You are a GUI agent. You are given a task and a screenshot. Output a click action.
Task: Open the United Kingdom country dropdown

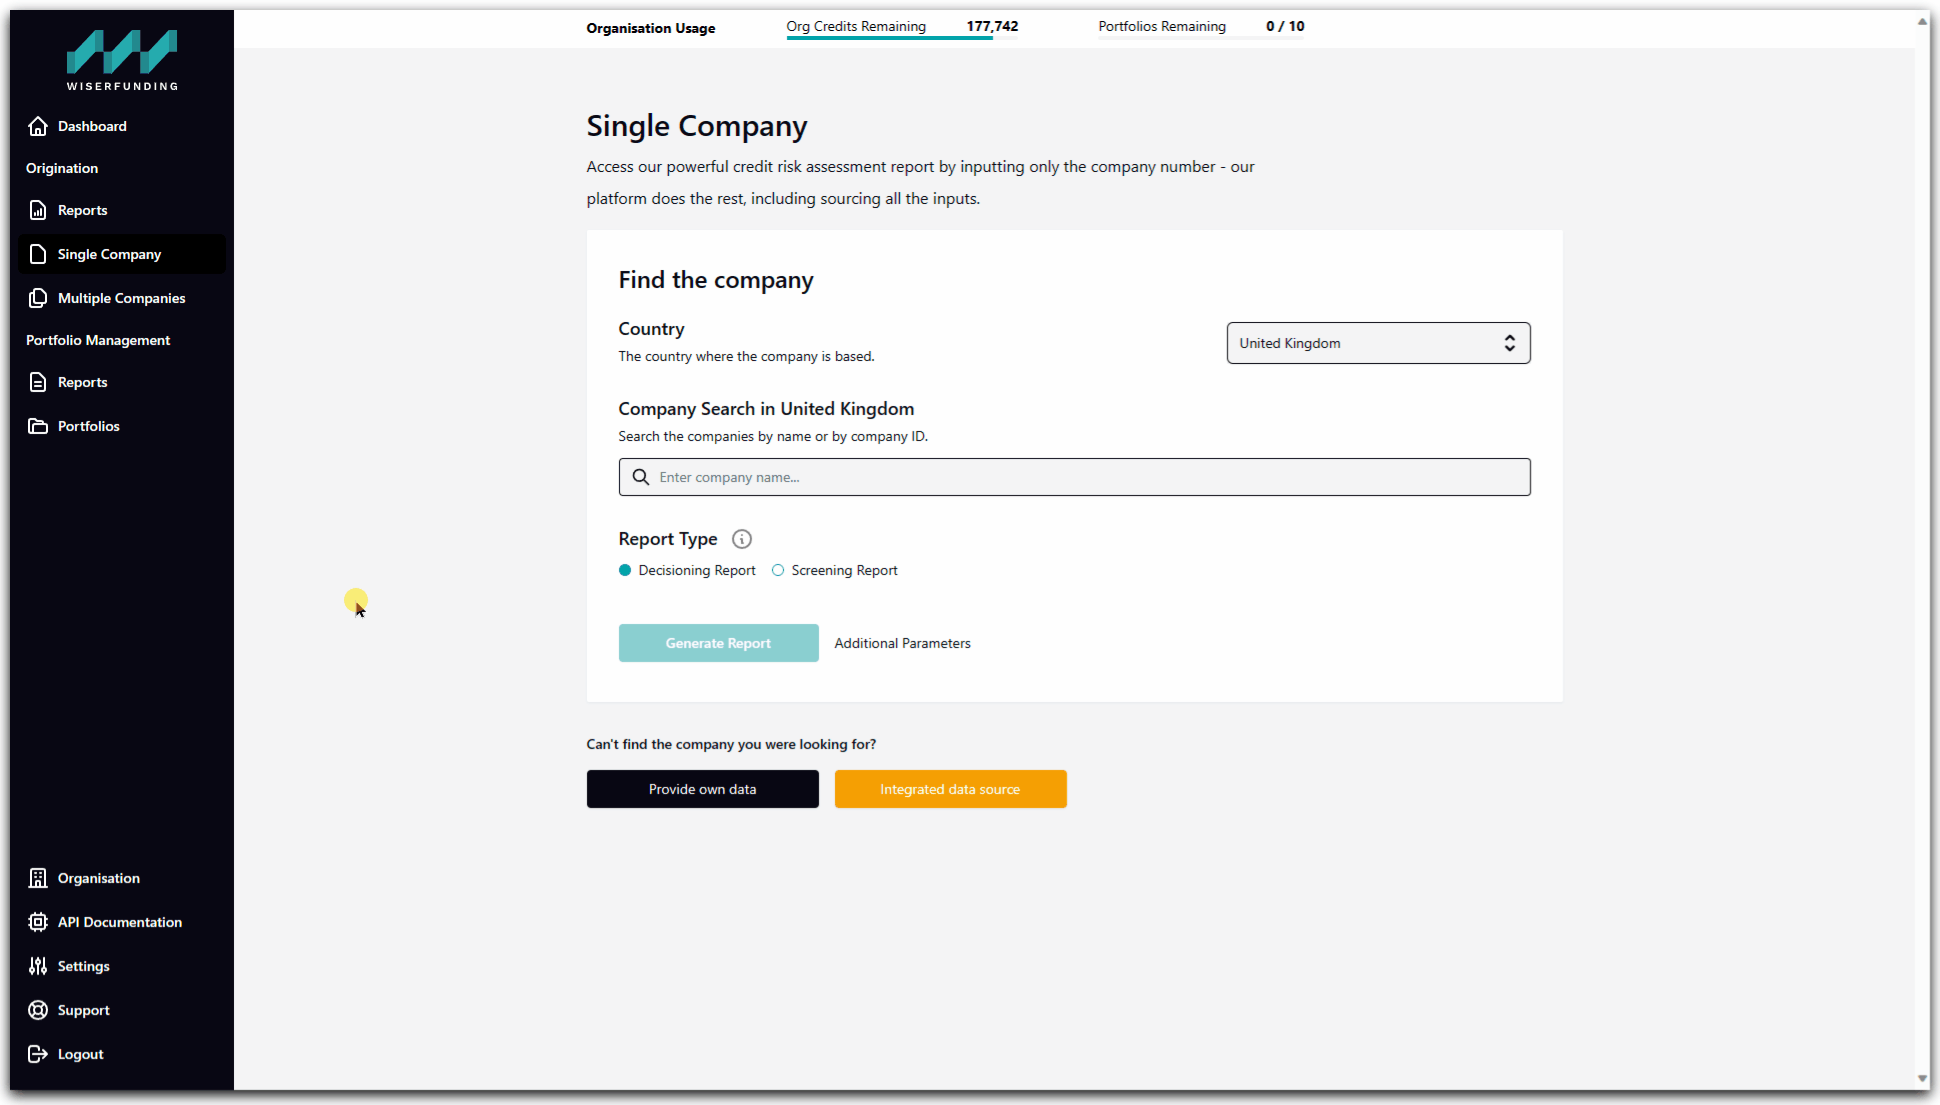[1378, 343]
